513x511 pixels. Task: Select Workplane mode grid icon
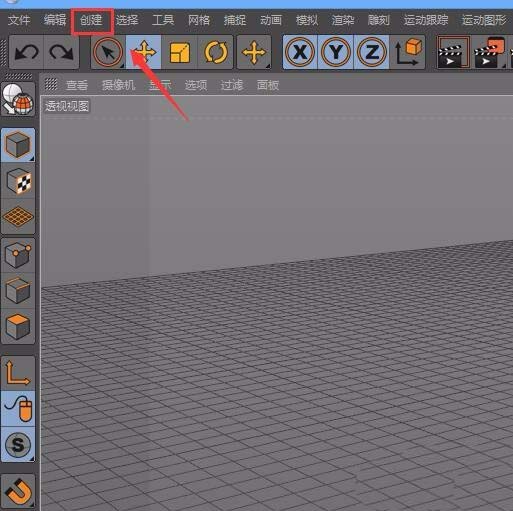point(18,217)
